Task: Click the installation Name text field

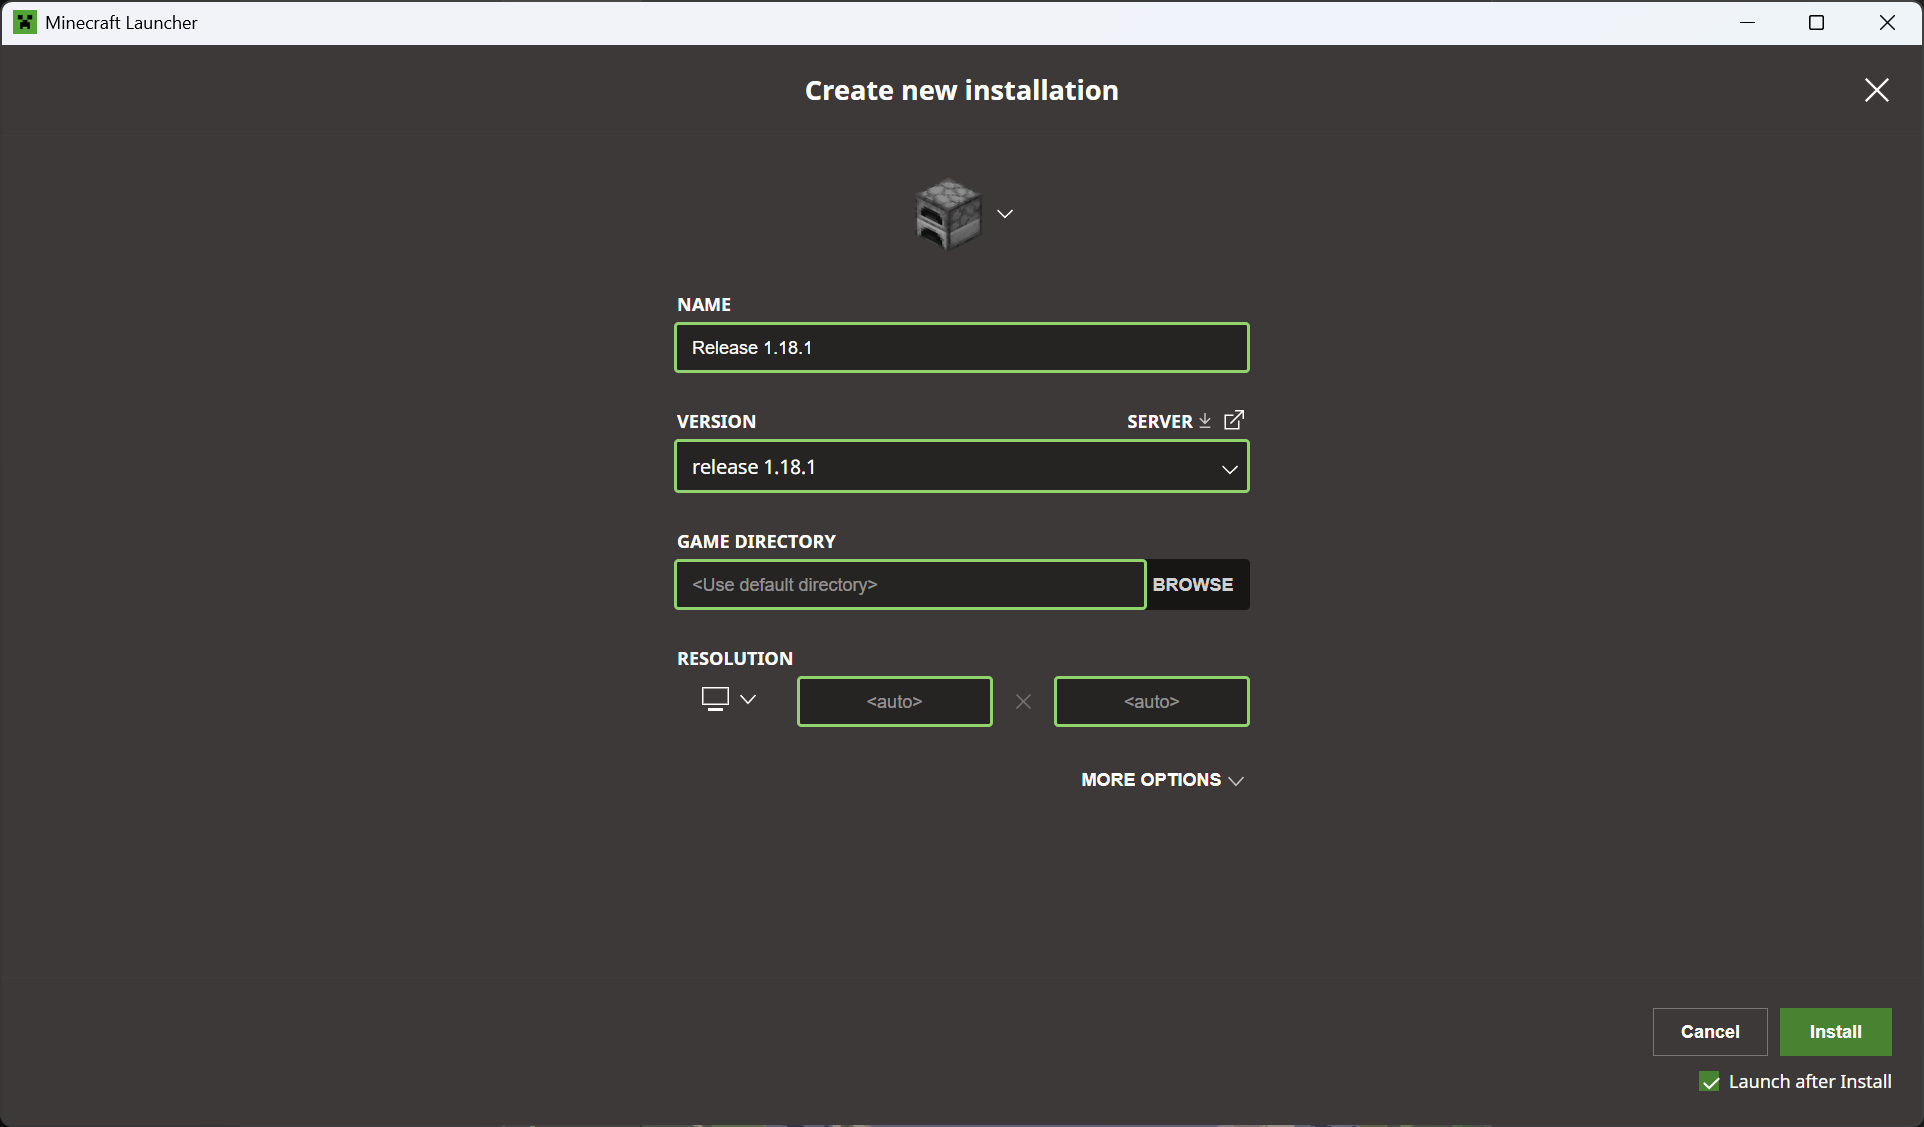Action: [961, 348]
